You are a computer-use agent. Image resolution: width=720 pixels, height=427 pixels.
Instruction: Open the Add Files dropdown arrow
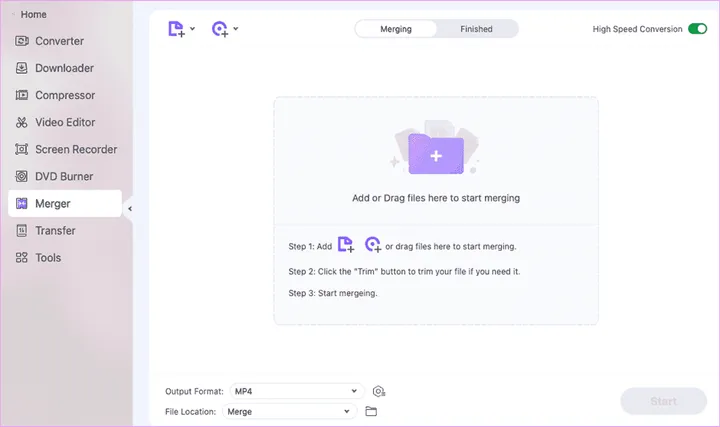[193, 29]
